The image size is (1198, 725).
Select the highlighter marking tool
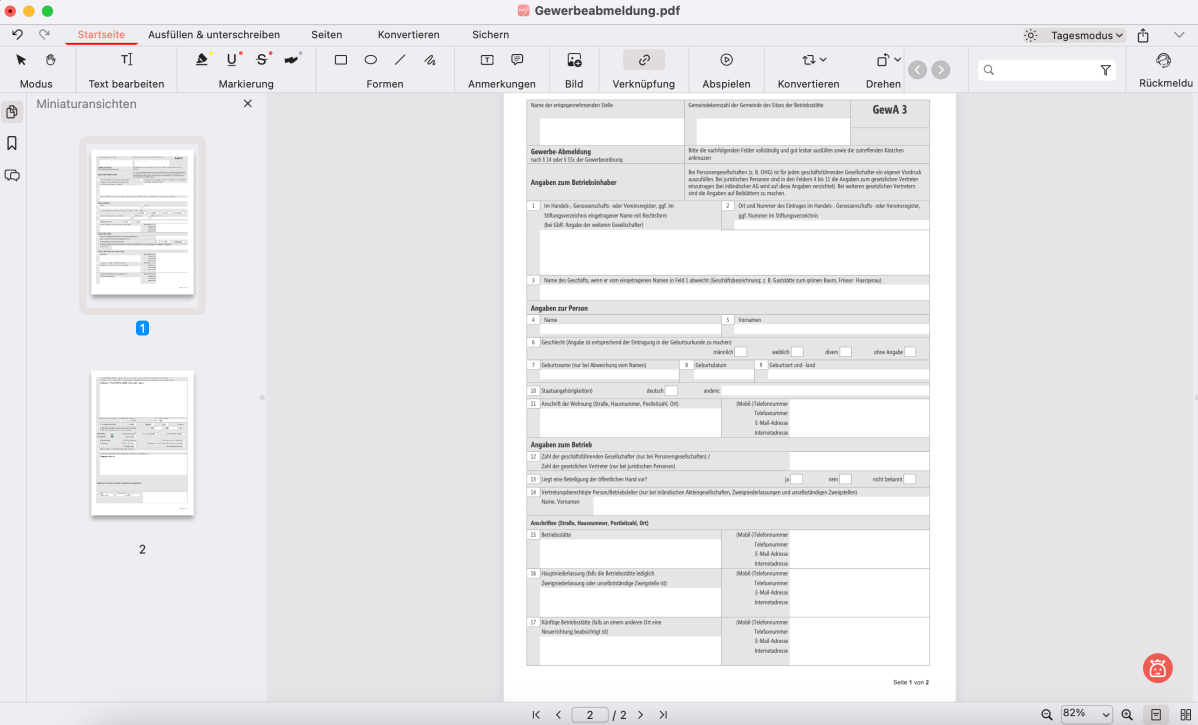[202, 60]
